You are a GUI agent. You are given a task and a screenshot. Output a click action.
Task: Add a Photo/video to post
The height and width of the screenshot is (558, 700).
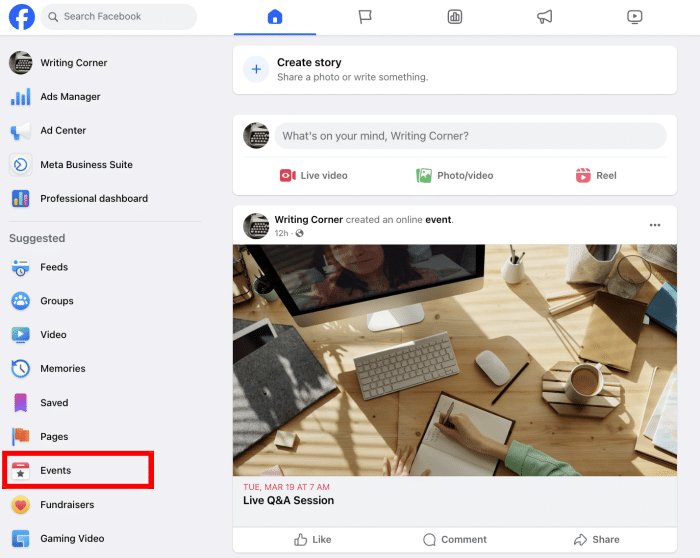pyautogui.click(x=454, y=175)
